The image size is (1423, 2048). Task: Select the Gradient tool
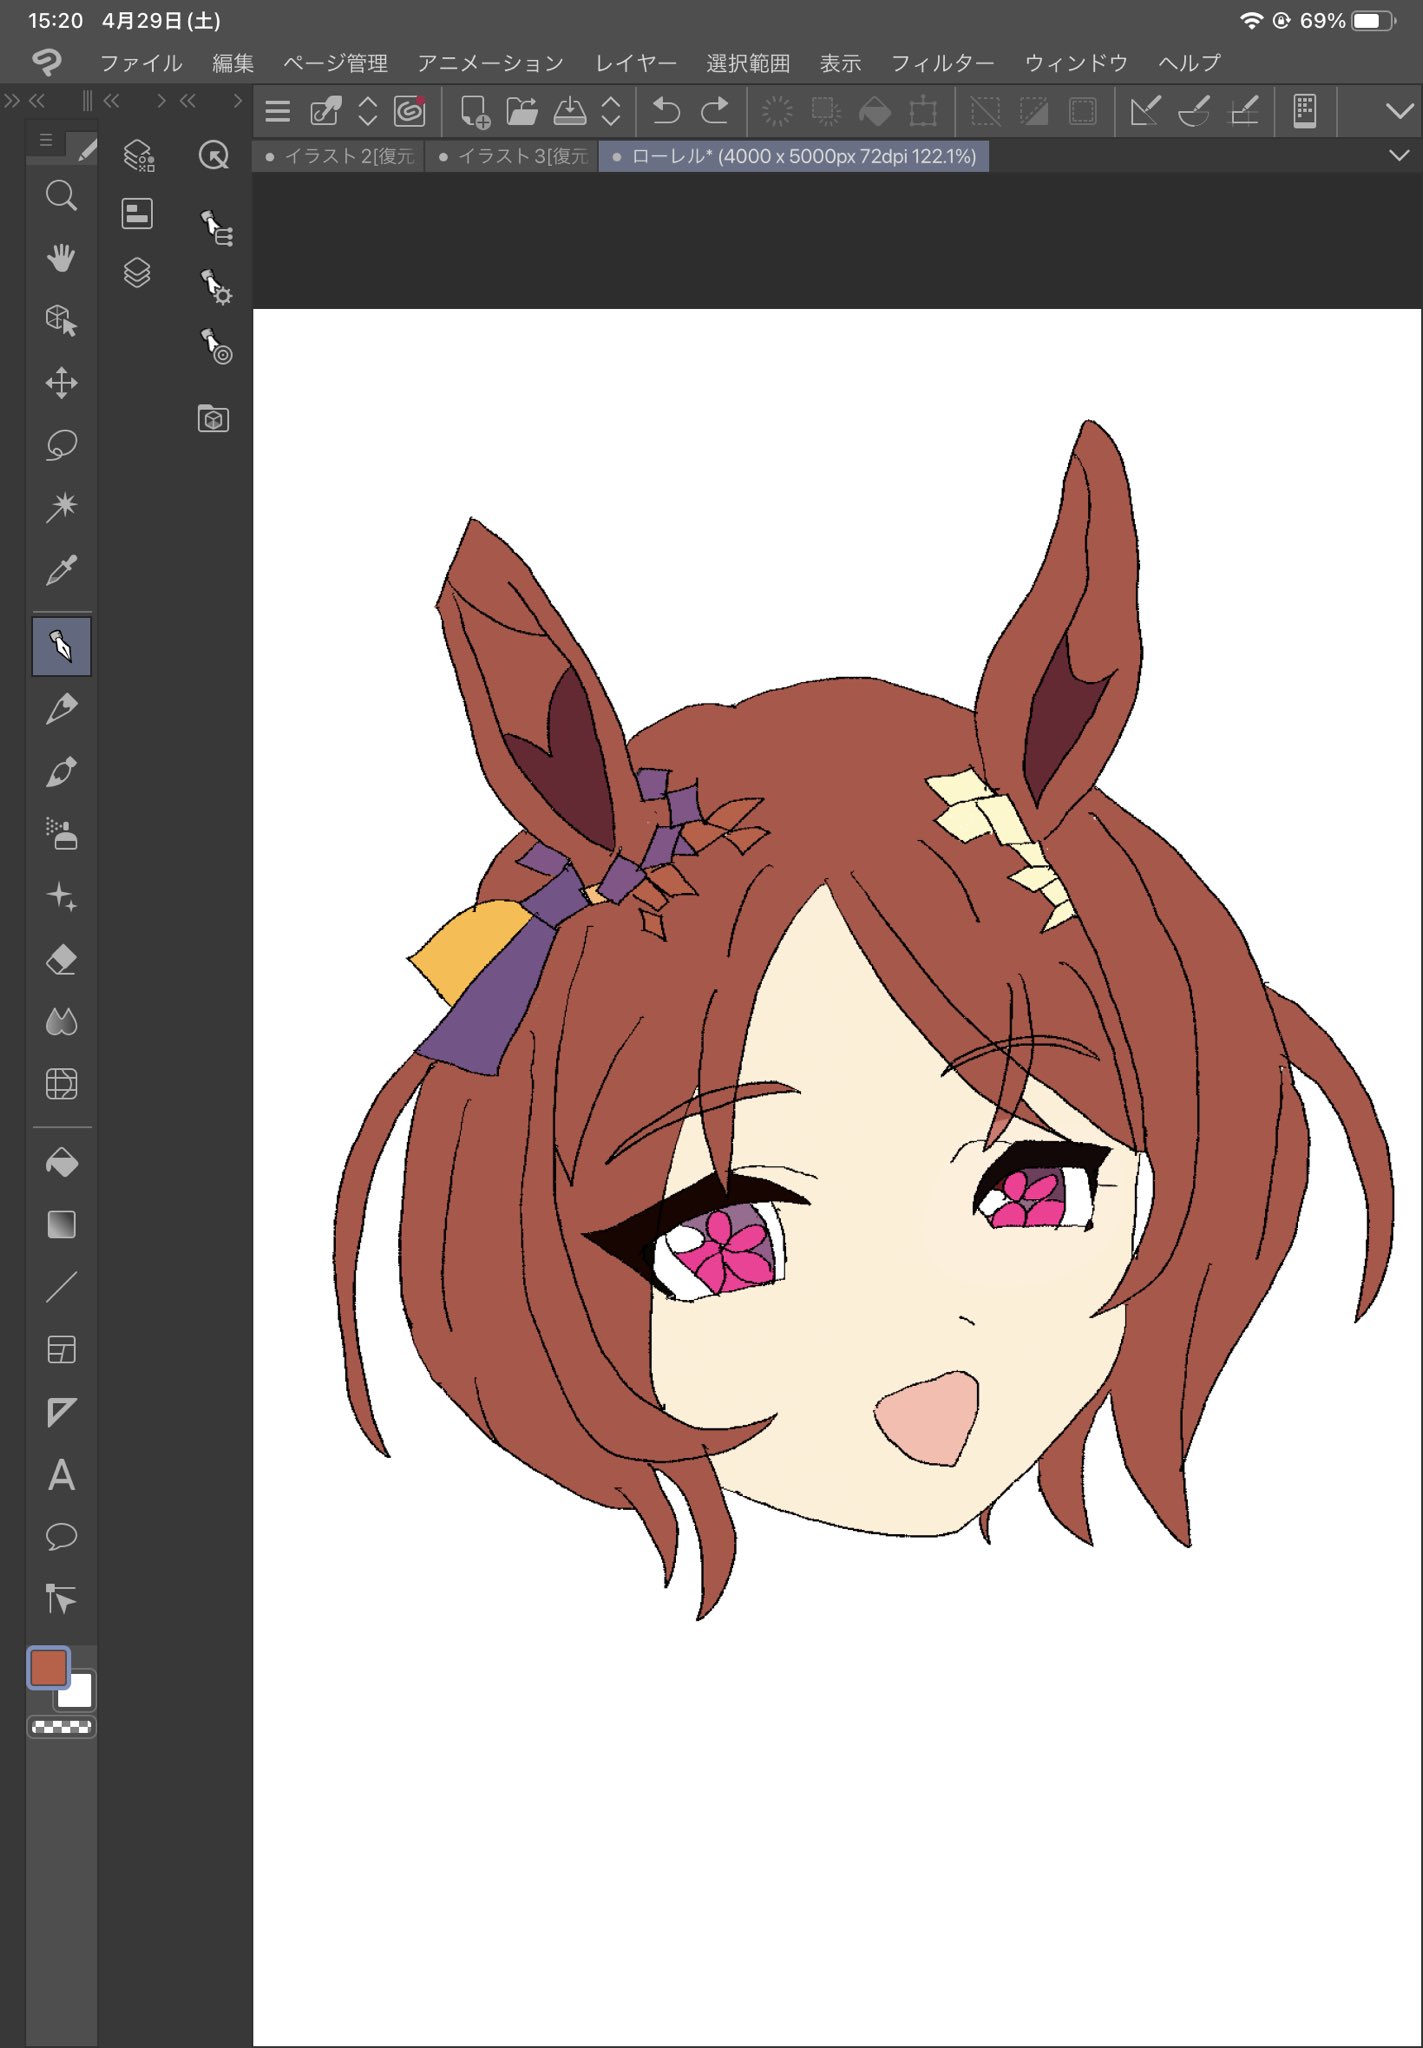(61, 1225)
